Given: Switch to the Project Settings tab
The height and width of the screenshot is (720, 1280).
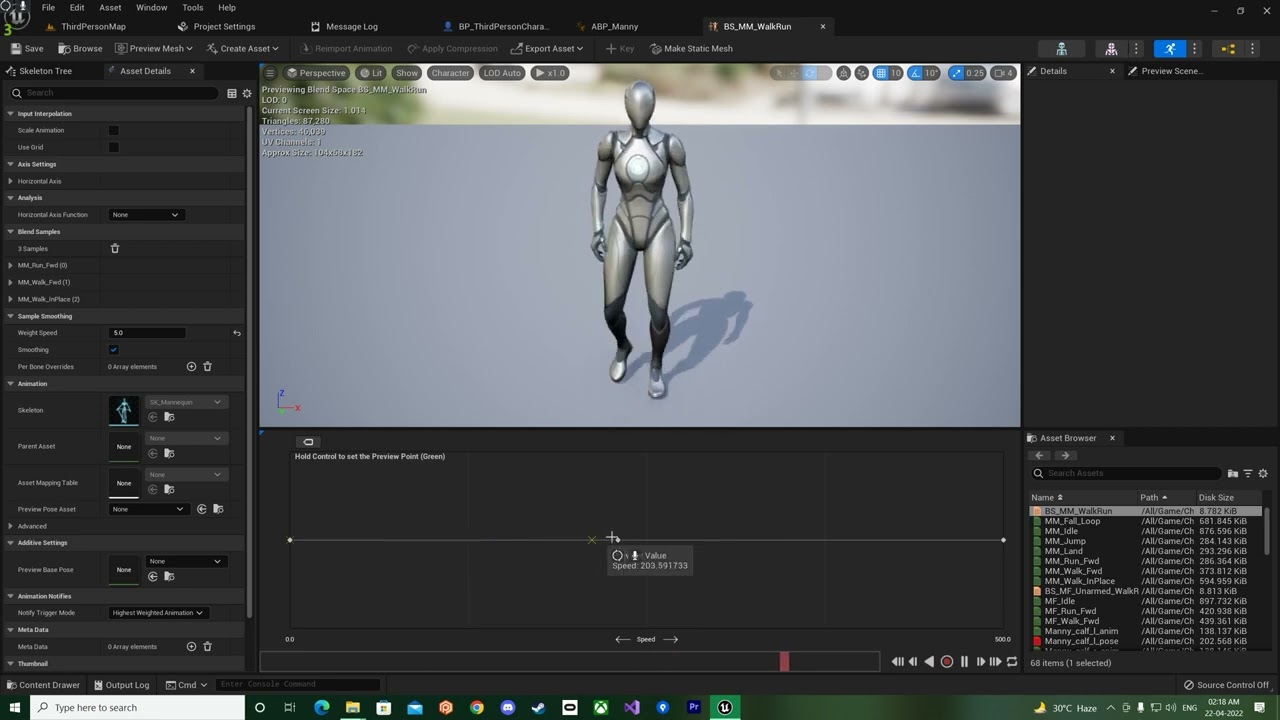Looking at the screenshot, I should pos(225,26).
